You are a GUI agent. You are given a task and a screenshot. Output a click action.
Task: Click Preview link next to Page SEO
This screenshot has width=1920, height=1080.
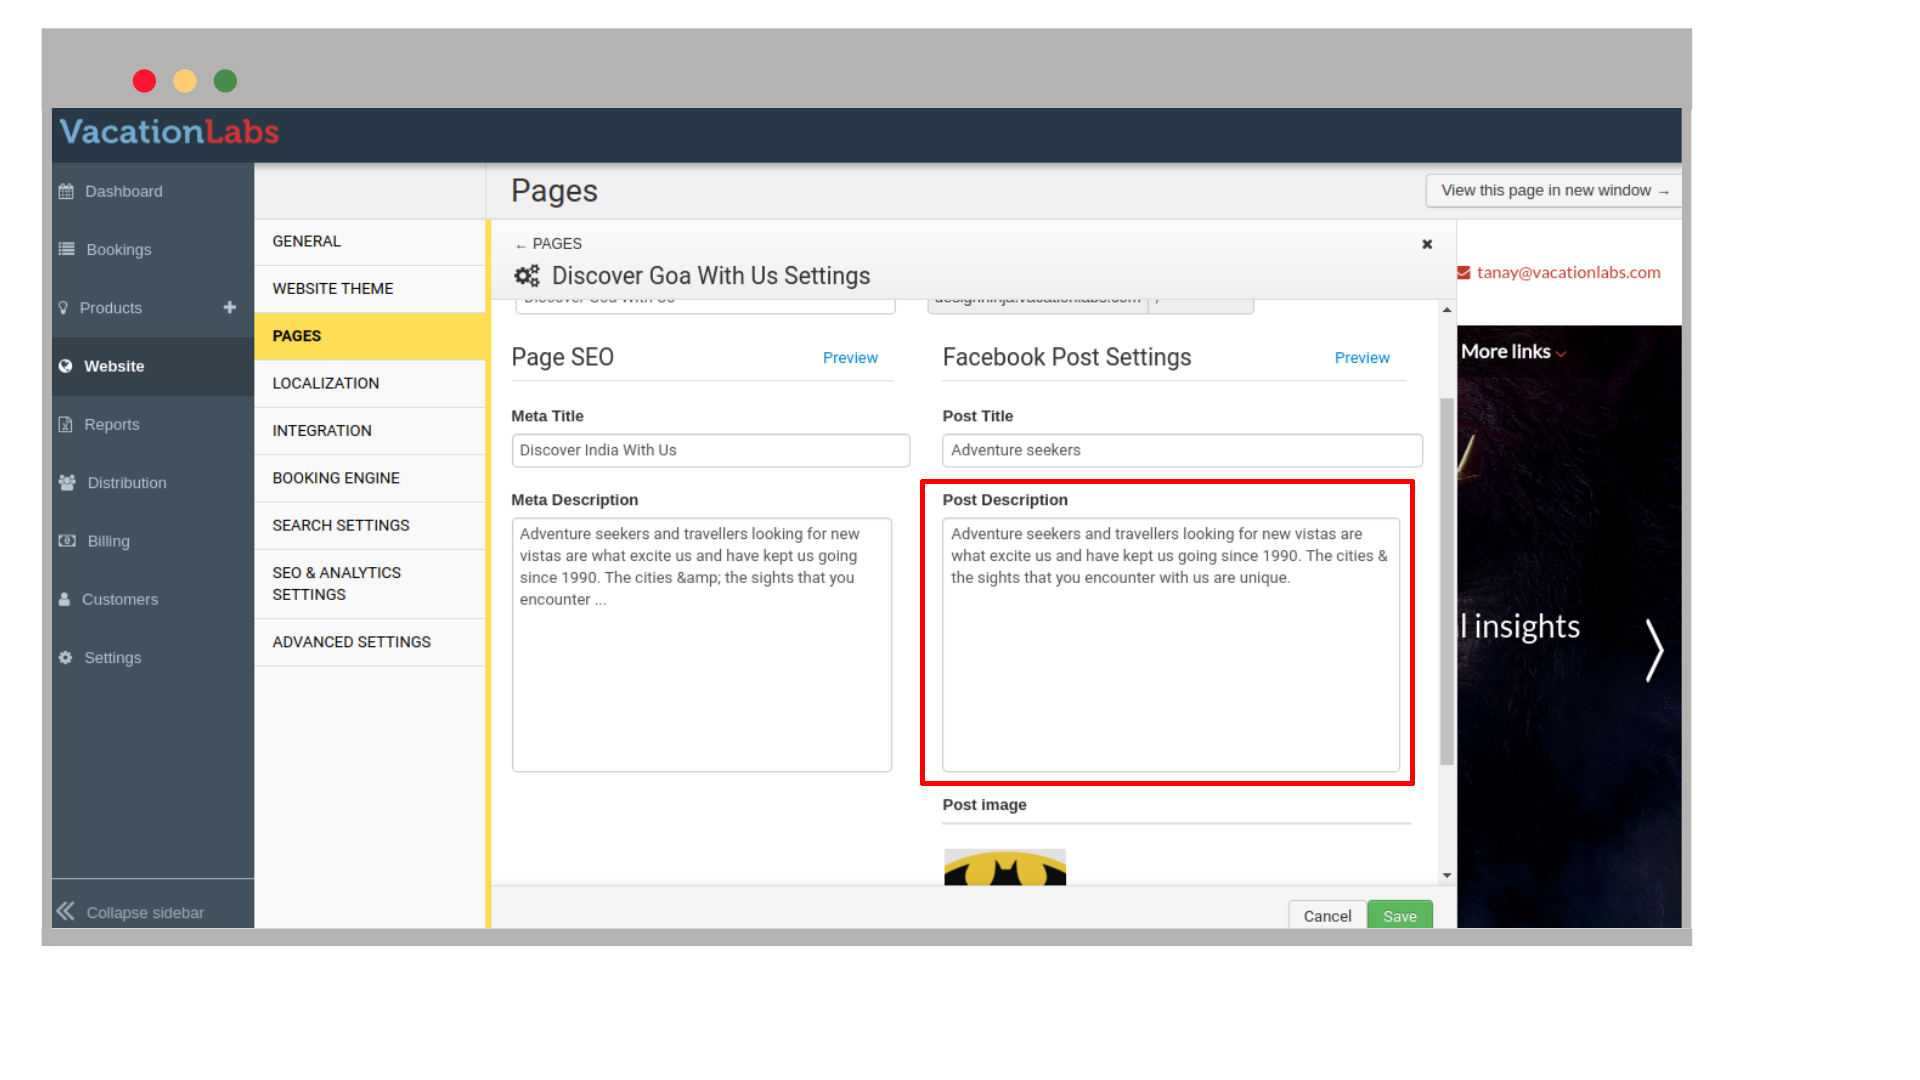850,358
